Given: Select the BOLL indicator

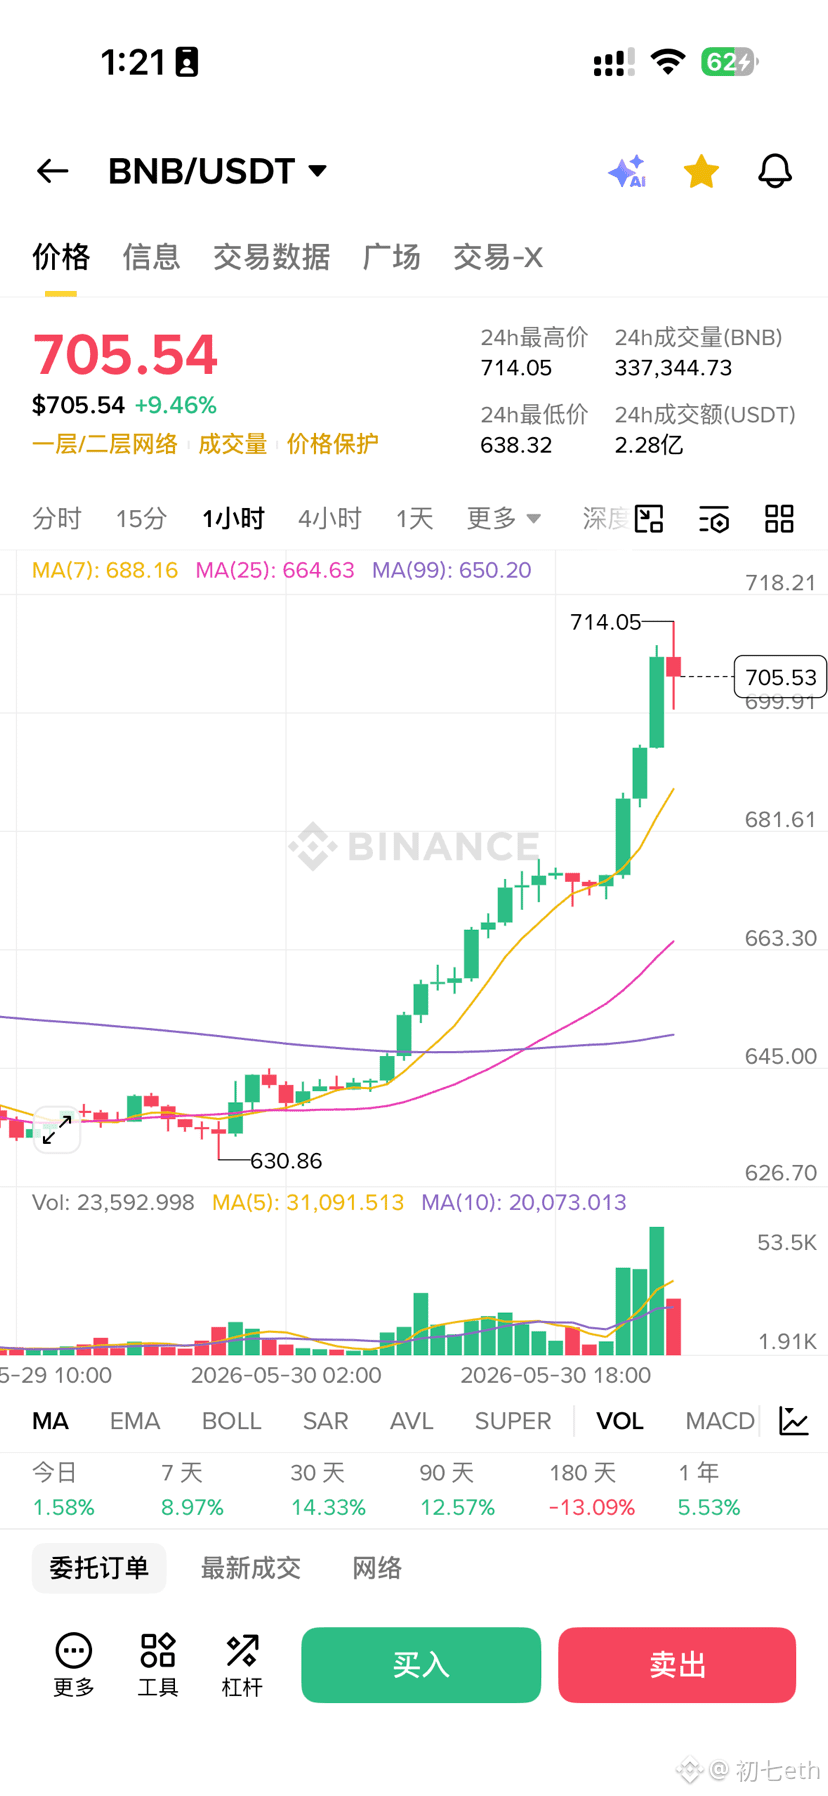Looking at the screenshot, I should (231, 1421).
